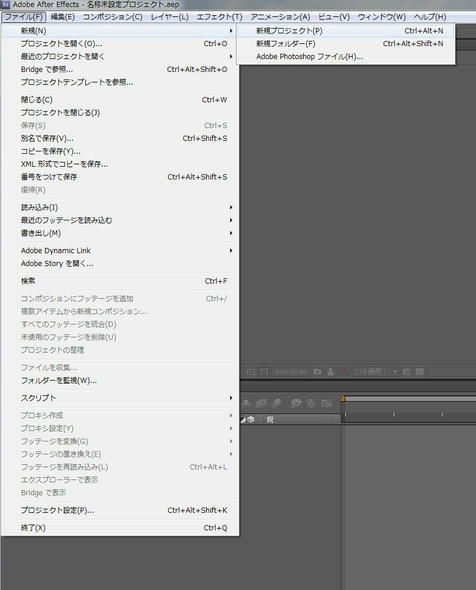
Task: Click the Region of Interest icon
Action: (x=406, y=372)
